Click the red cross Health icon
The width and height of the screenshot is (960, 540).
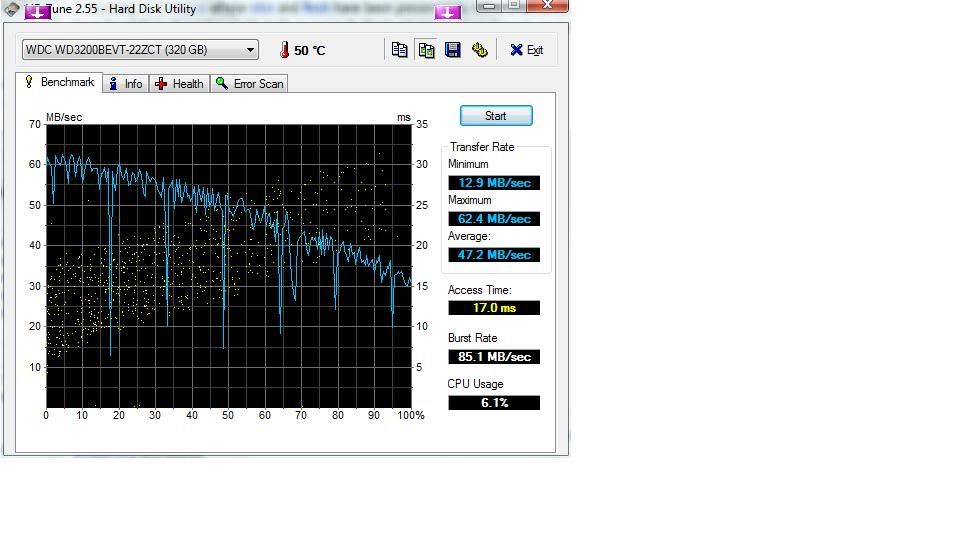tap(161, 84)
